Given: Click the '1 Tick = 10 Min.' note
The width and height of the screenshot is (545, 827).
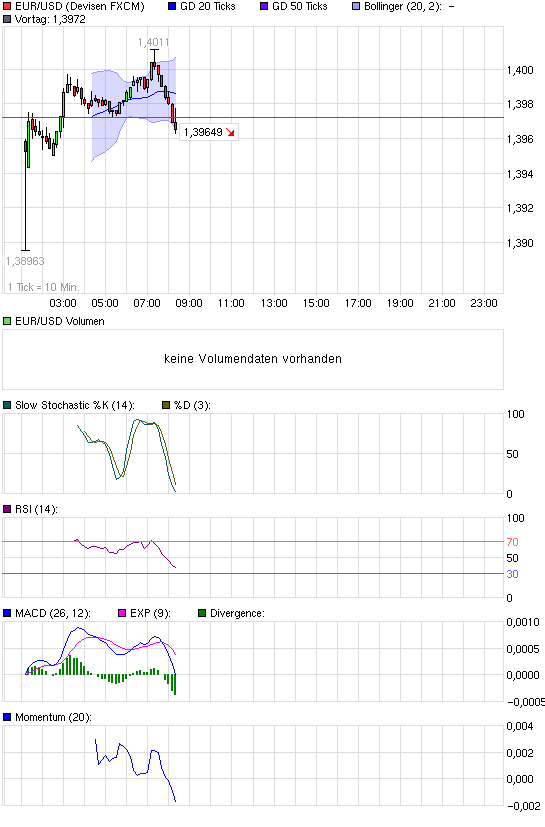Looking at the screenshot, I should point(44,287).
